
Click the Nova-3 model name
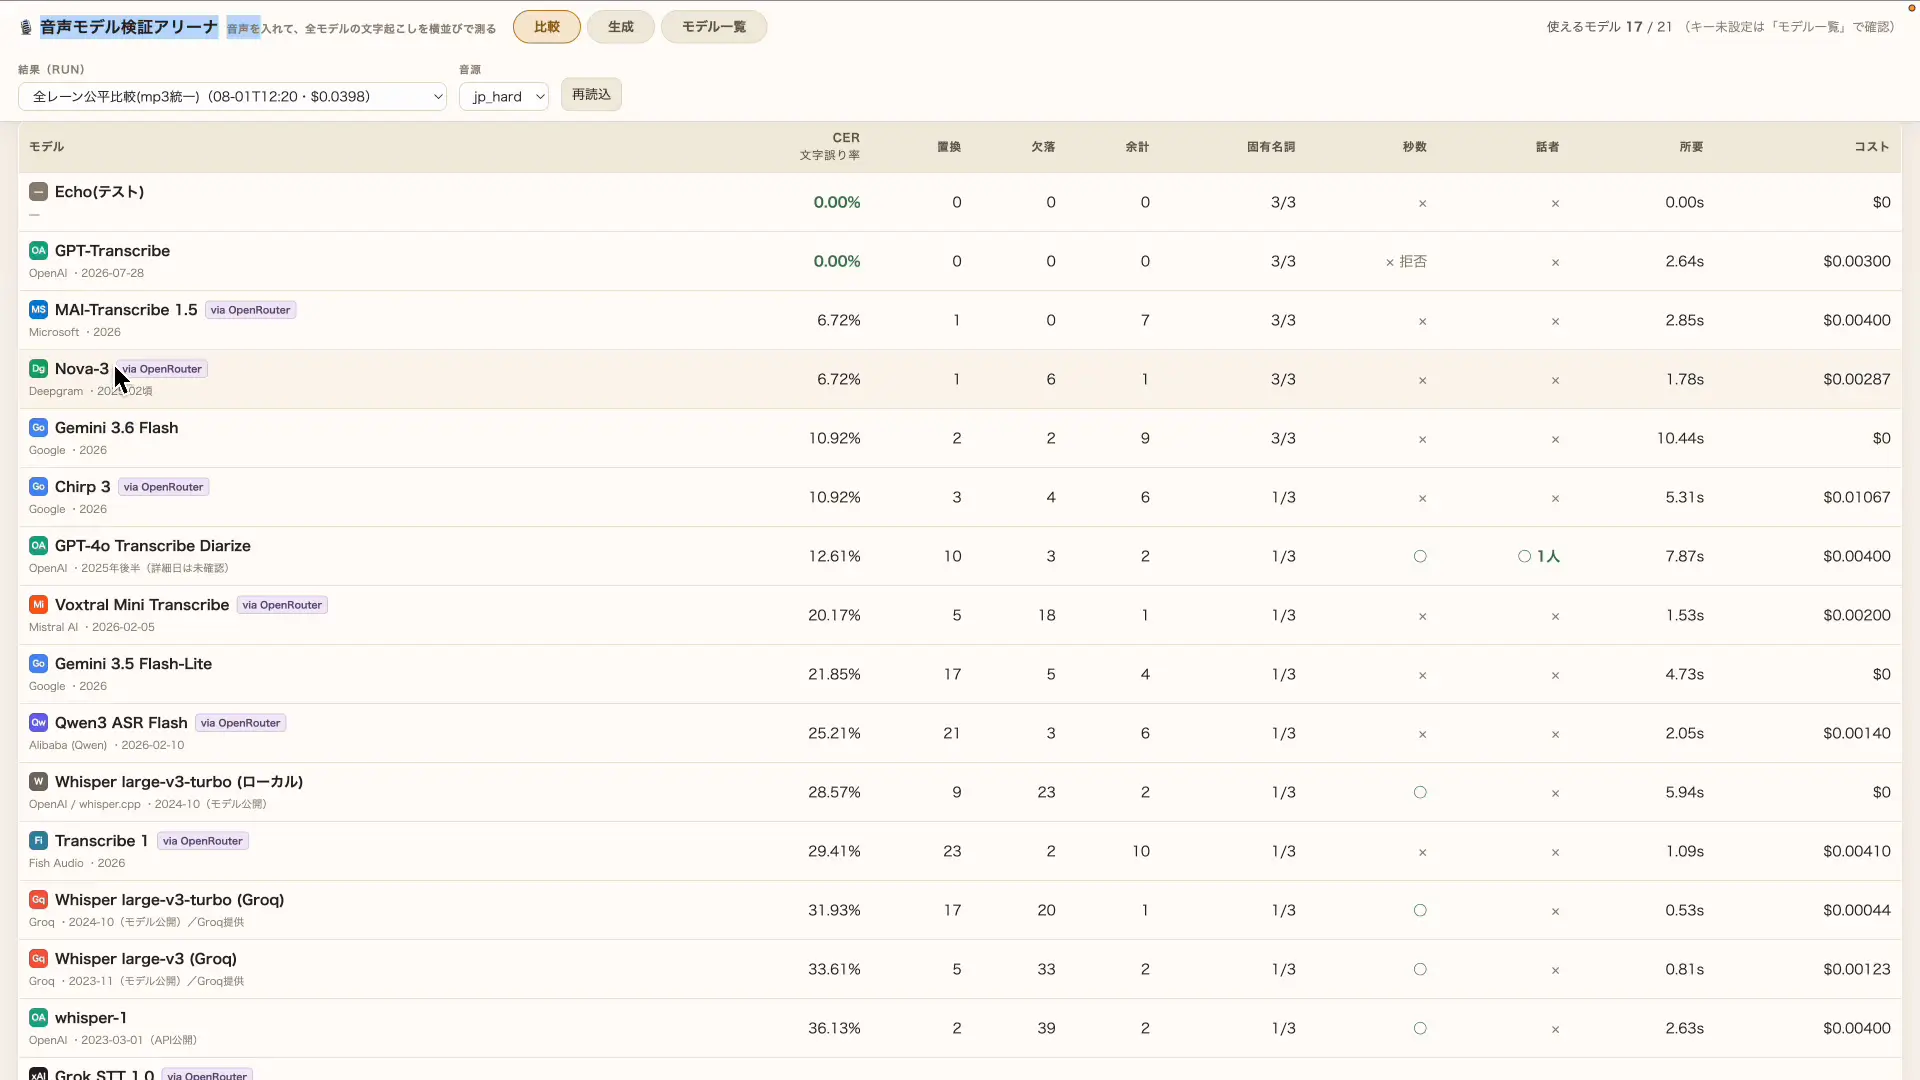[x=82, y=369]
